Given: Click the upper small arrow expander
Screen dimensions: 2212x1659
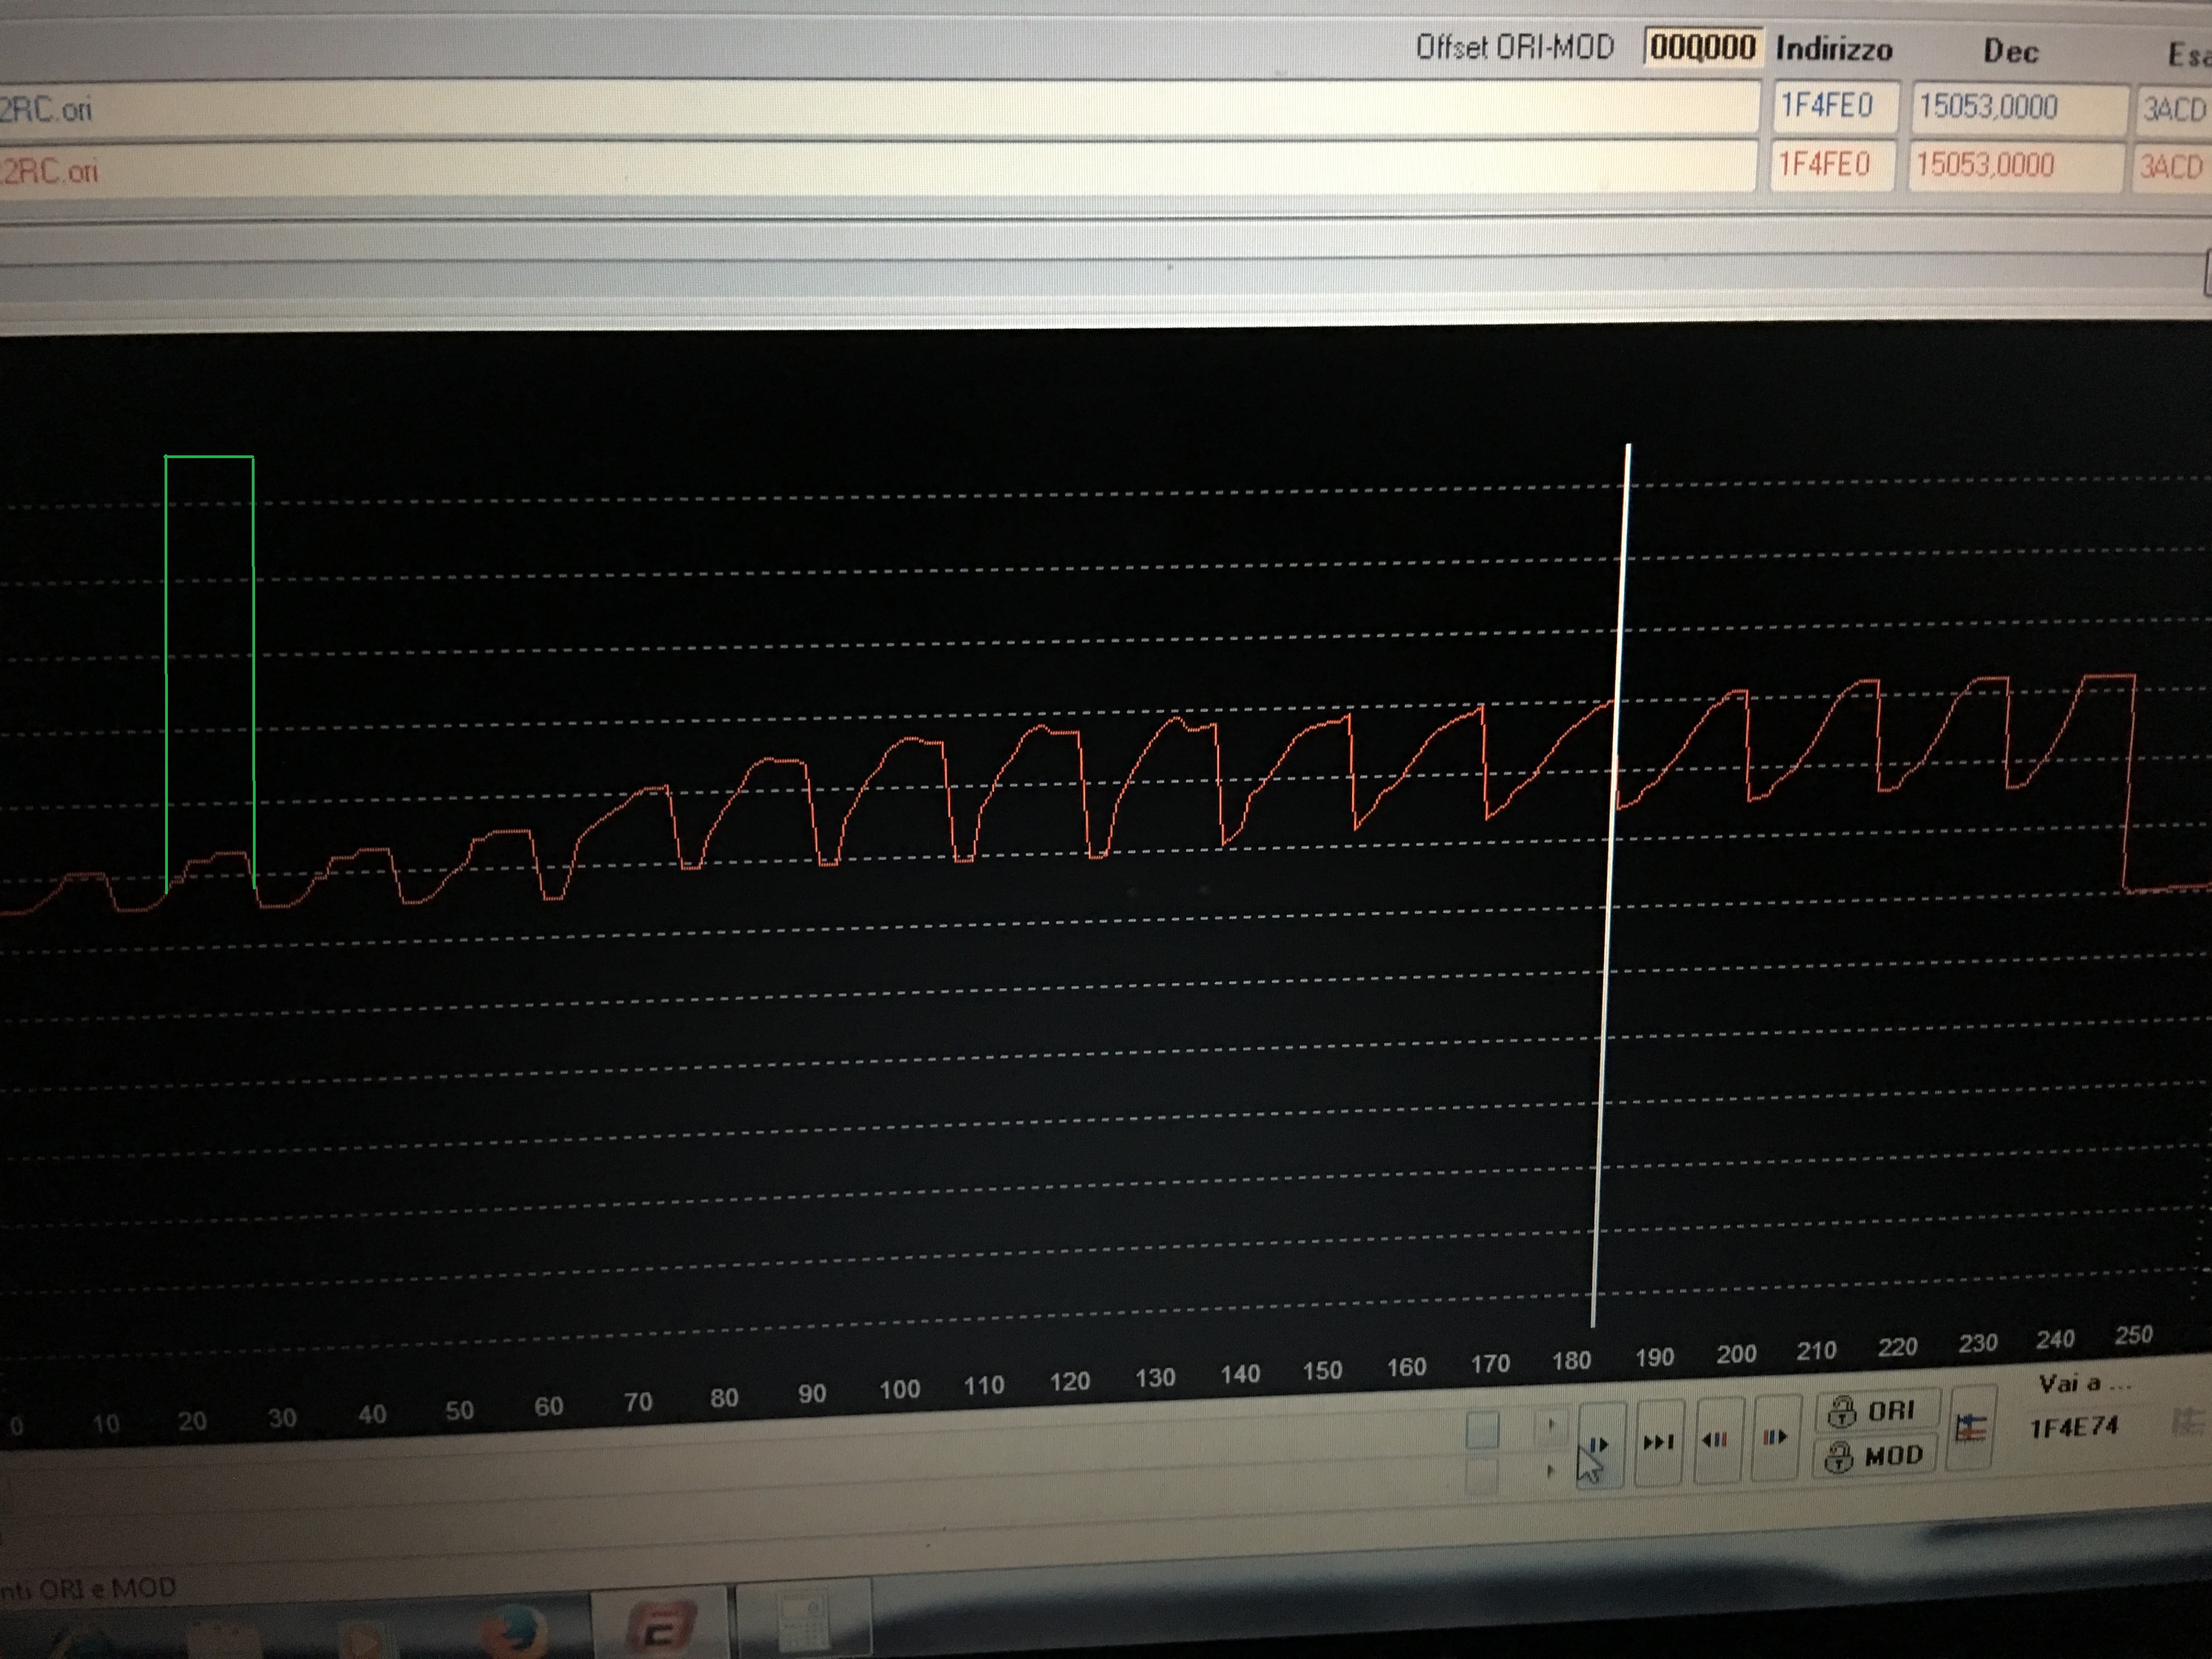Looking at the screenshot, I should 1551,1424.
